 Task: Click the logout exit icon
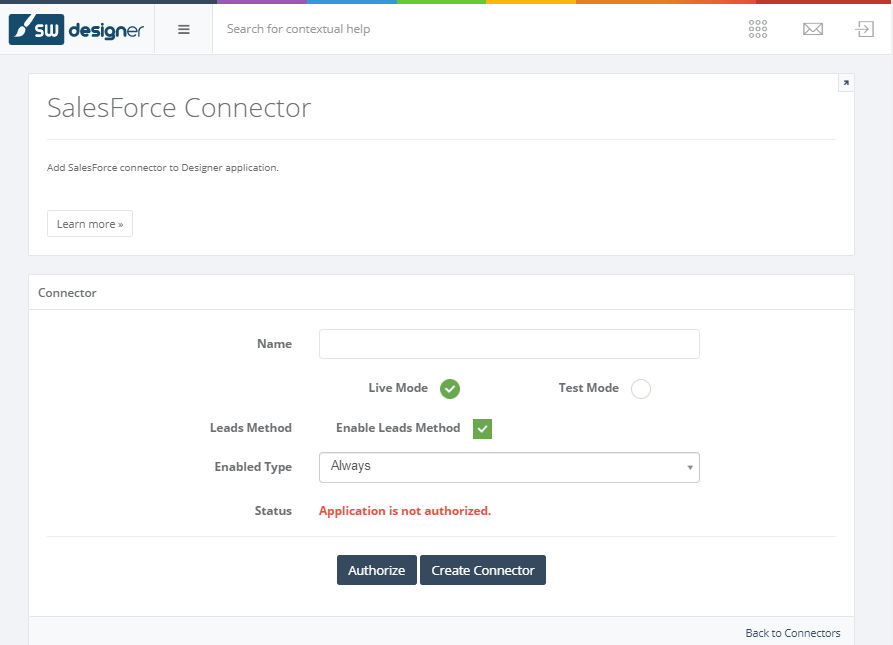[x=865, y=29]
